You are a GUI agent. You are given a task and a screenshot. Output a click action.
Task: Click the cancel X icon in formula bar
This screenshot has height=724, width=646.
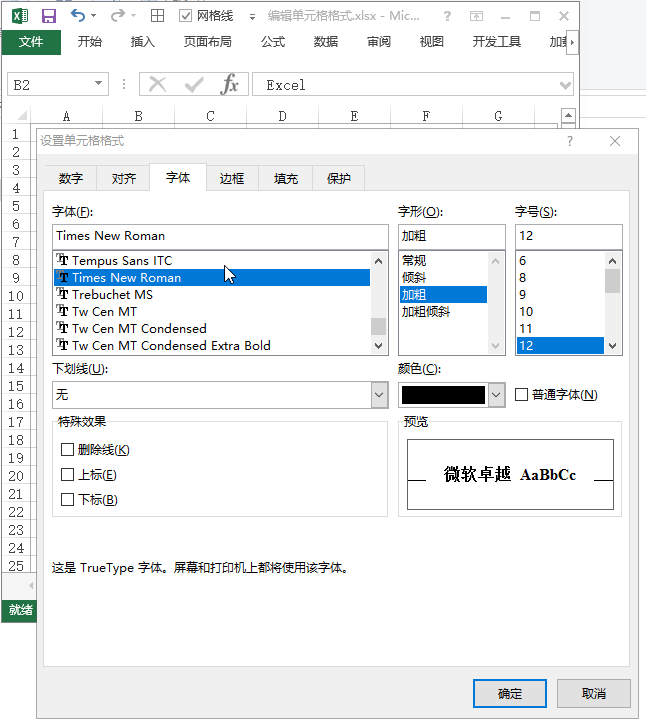tap(157, 85)
